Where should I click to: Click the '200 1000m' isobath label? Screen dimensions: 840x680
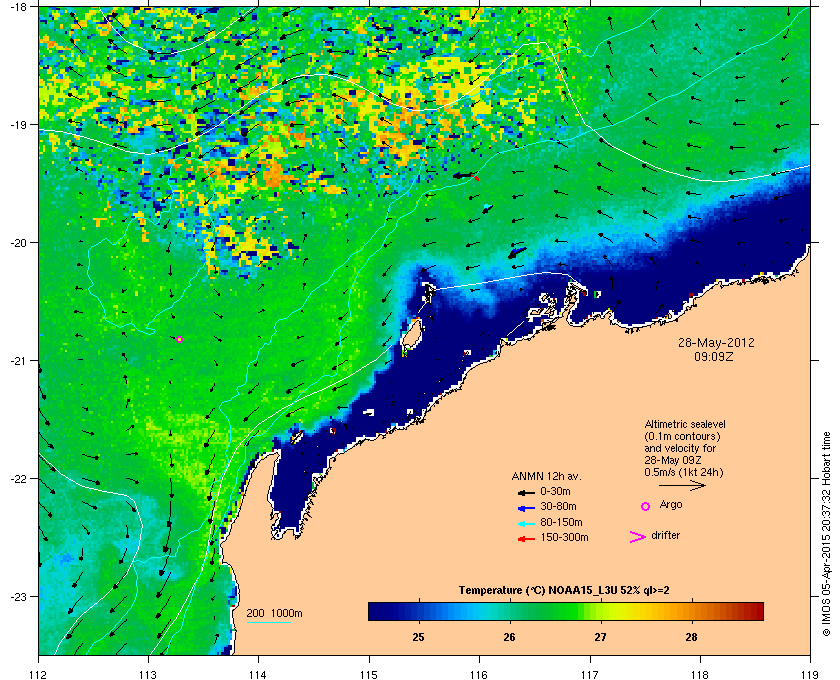[274, 614]
